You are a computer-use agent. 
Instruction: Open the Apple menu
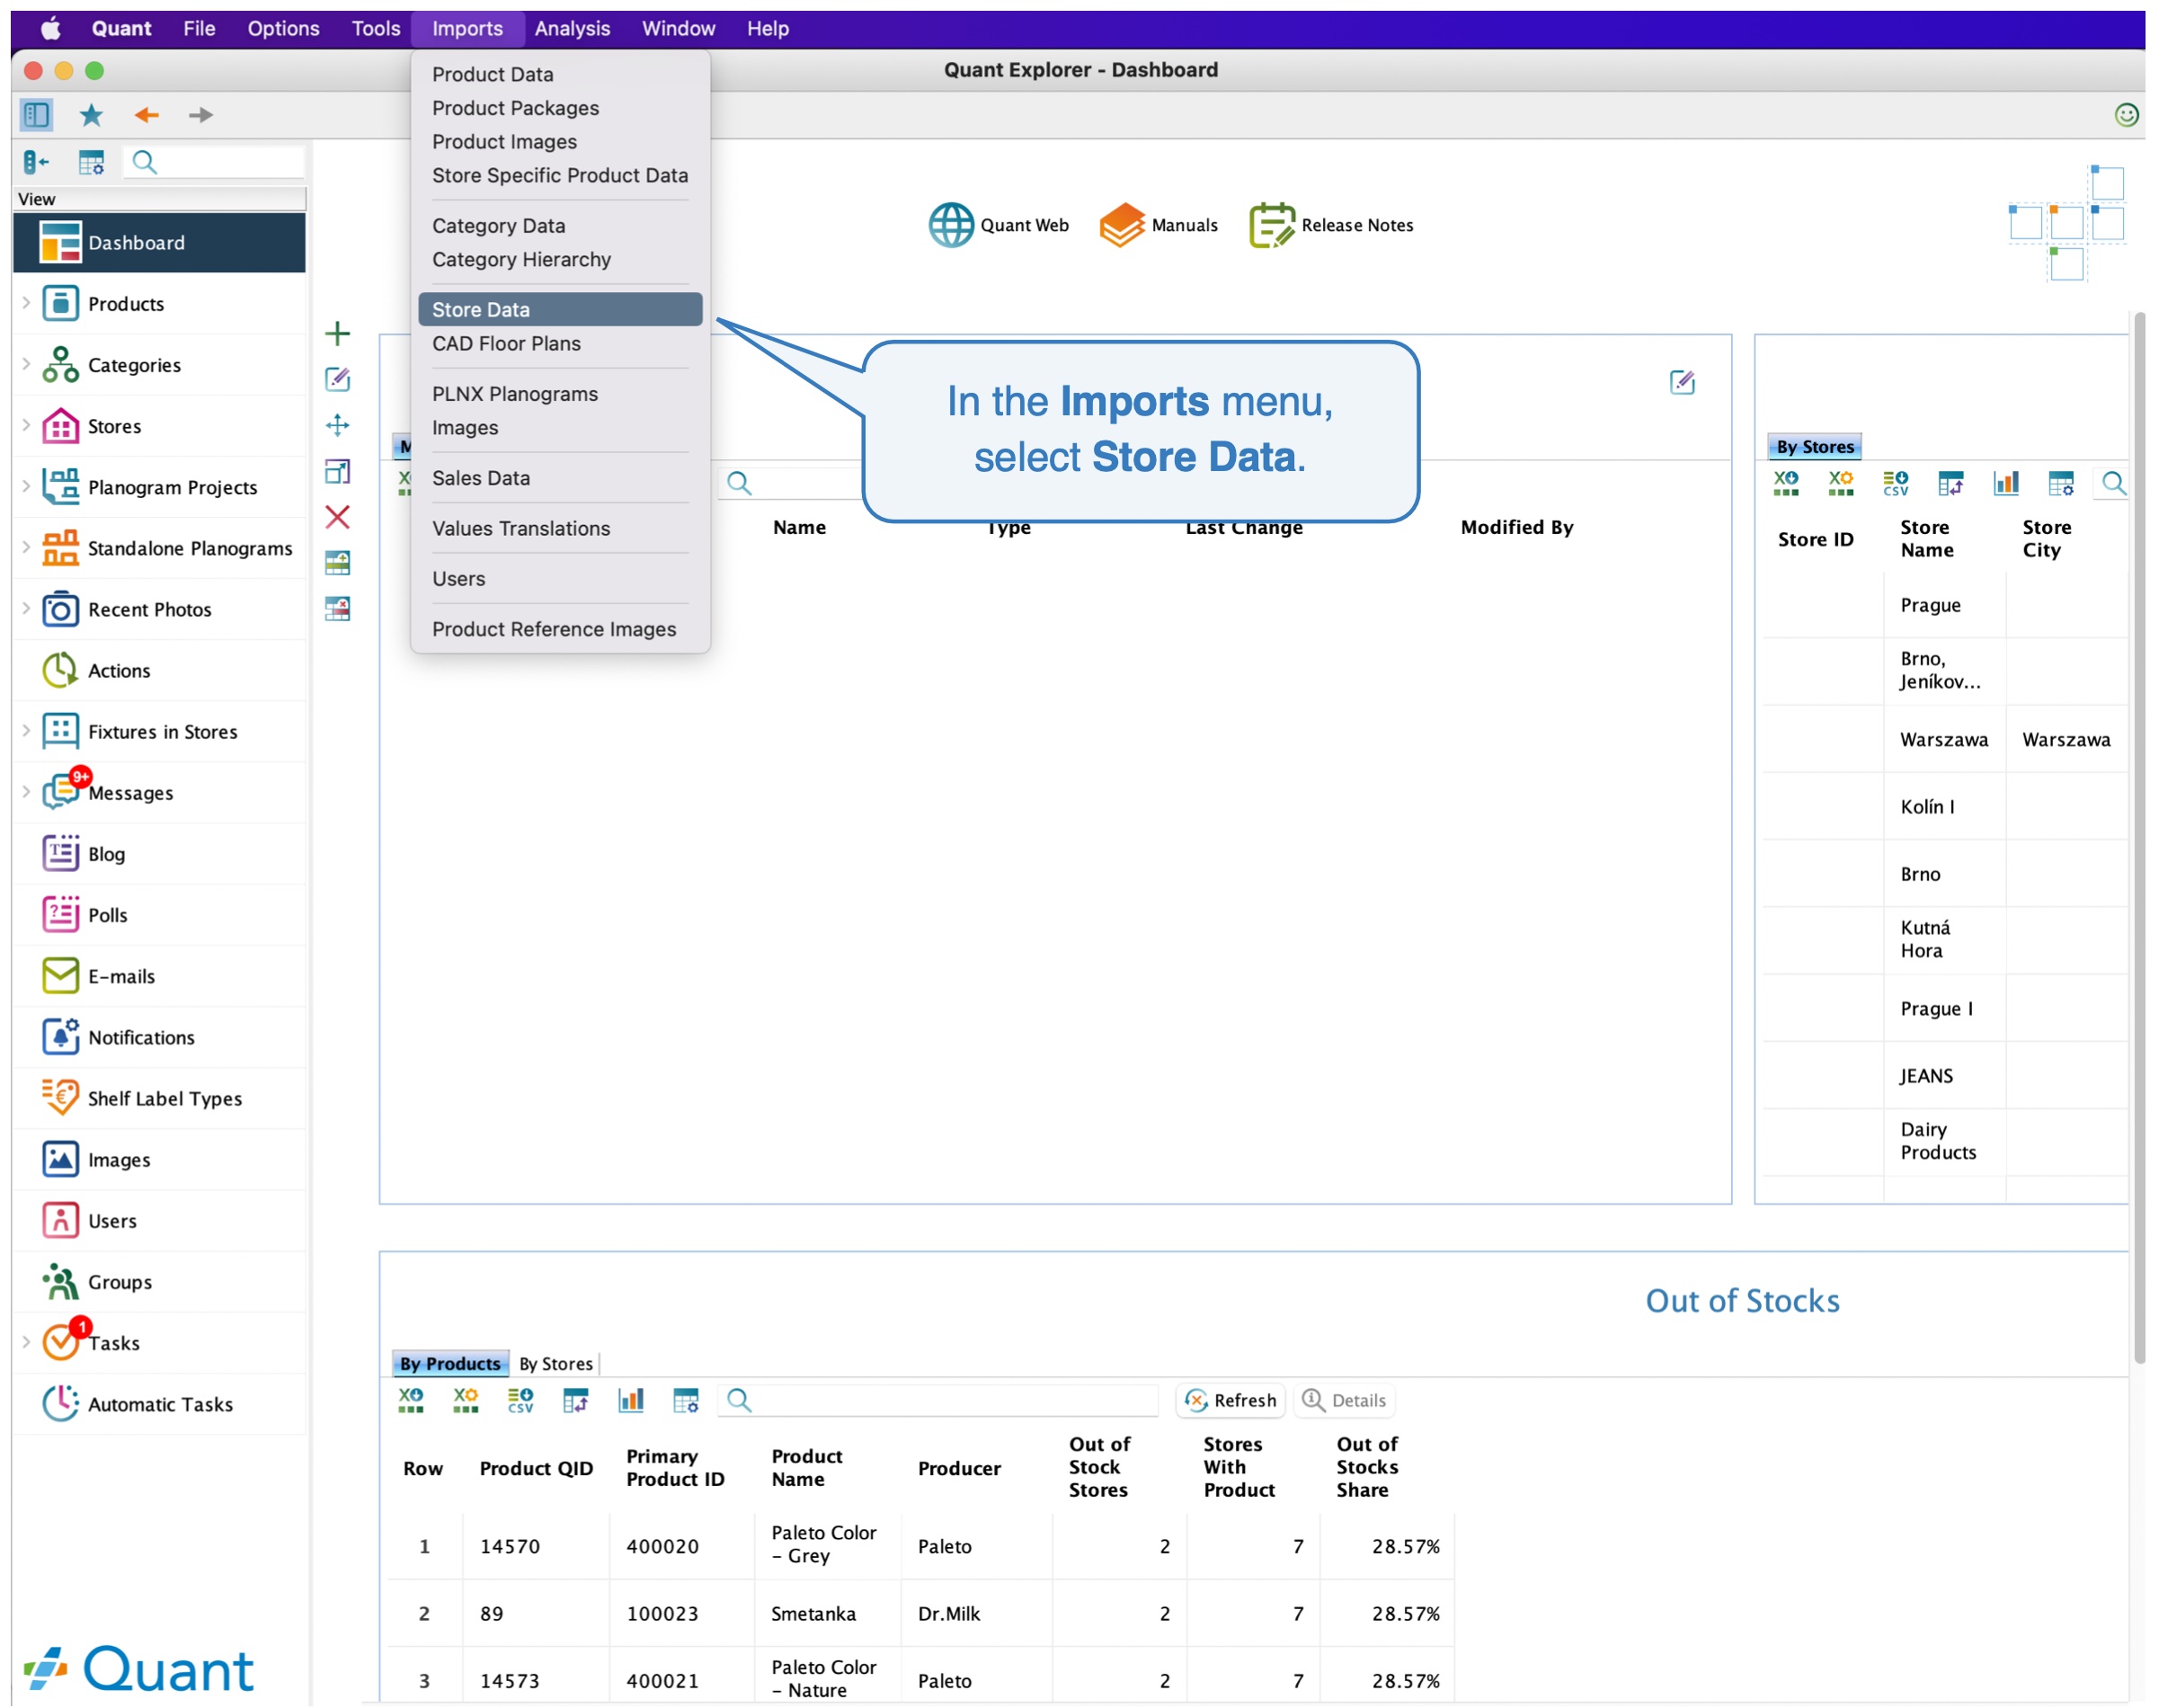click(x=51, y=28)
